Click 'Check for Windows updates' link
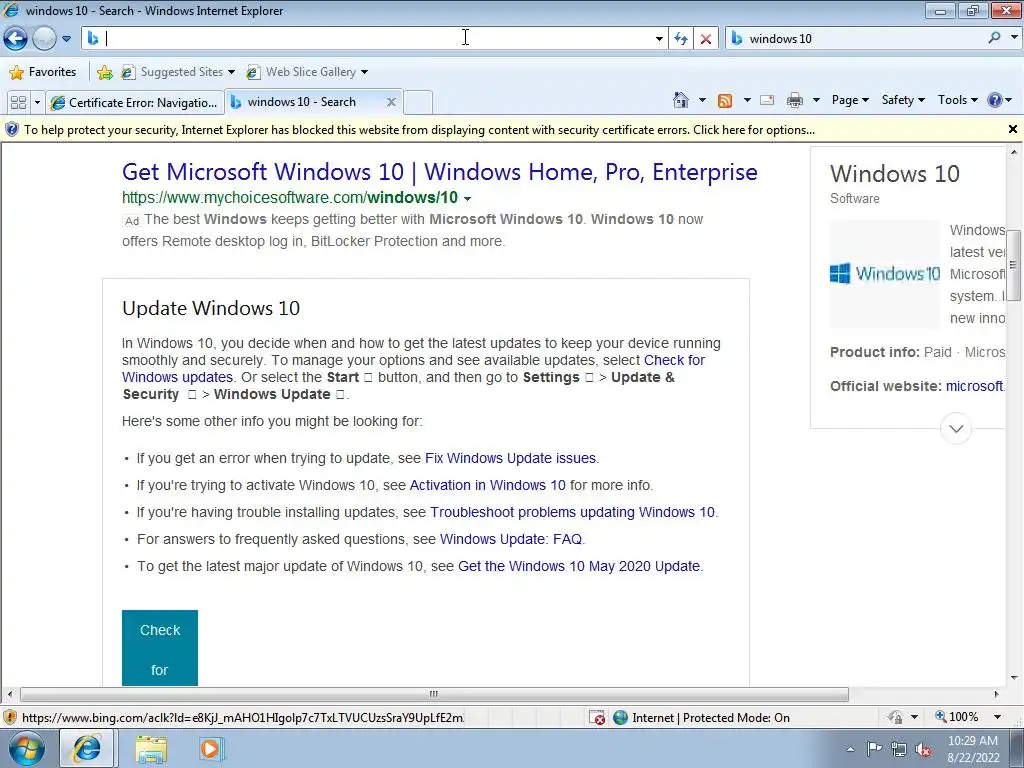 point(413,369)
